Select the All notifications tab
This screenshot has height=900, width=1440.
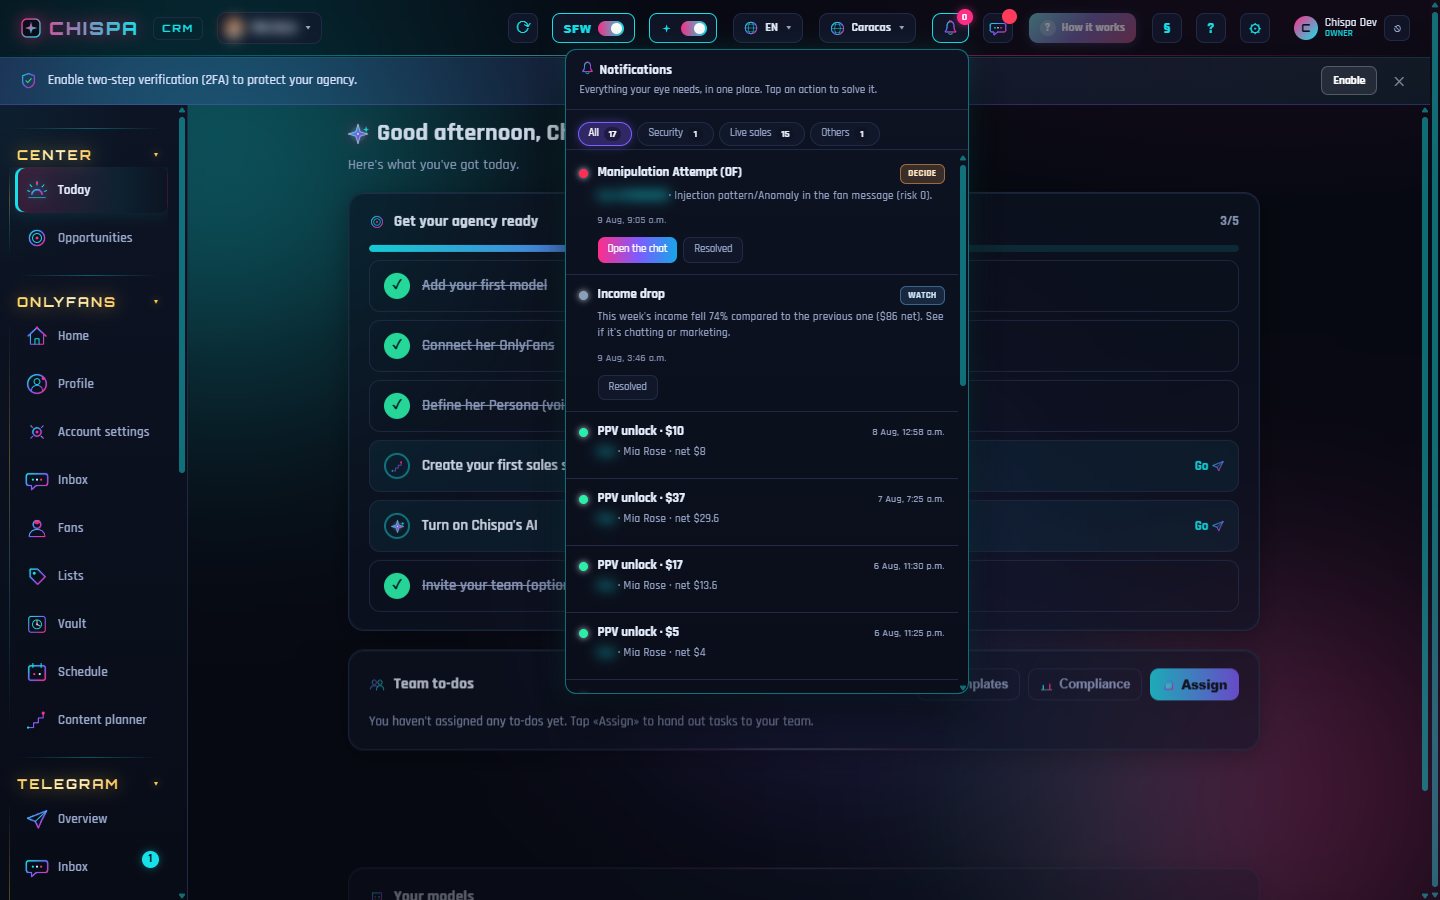[605, 133]
